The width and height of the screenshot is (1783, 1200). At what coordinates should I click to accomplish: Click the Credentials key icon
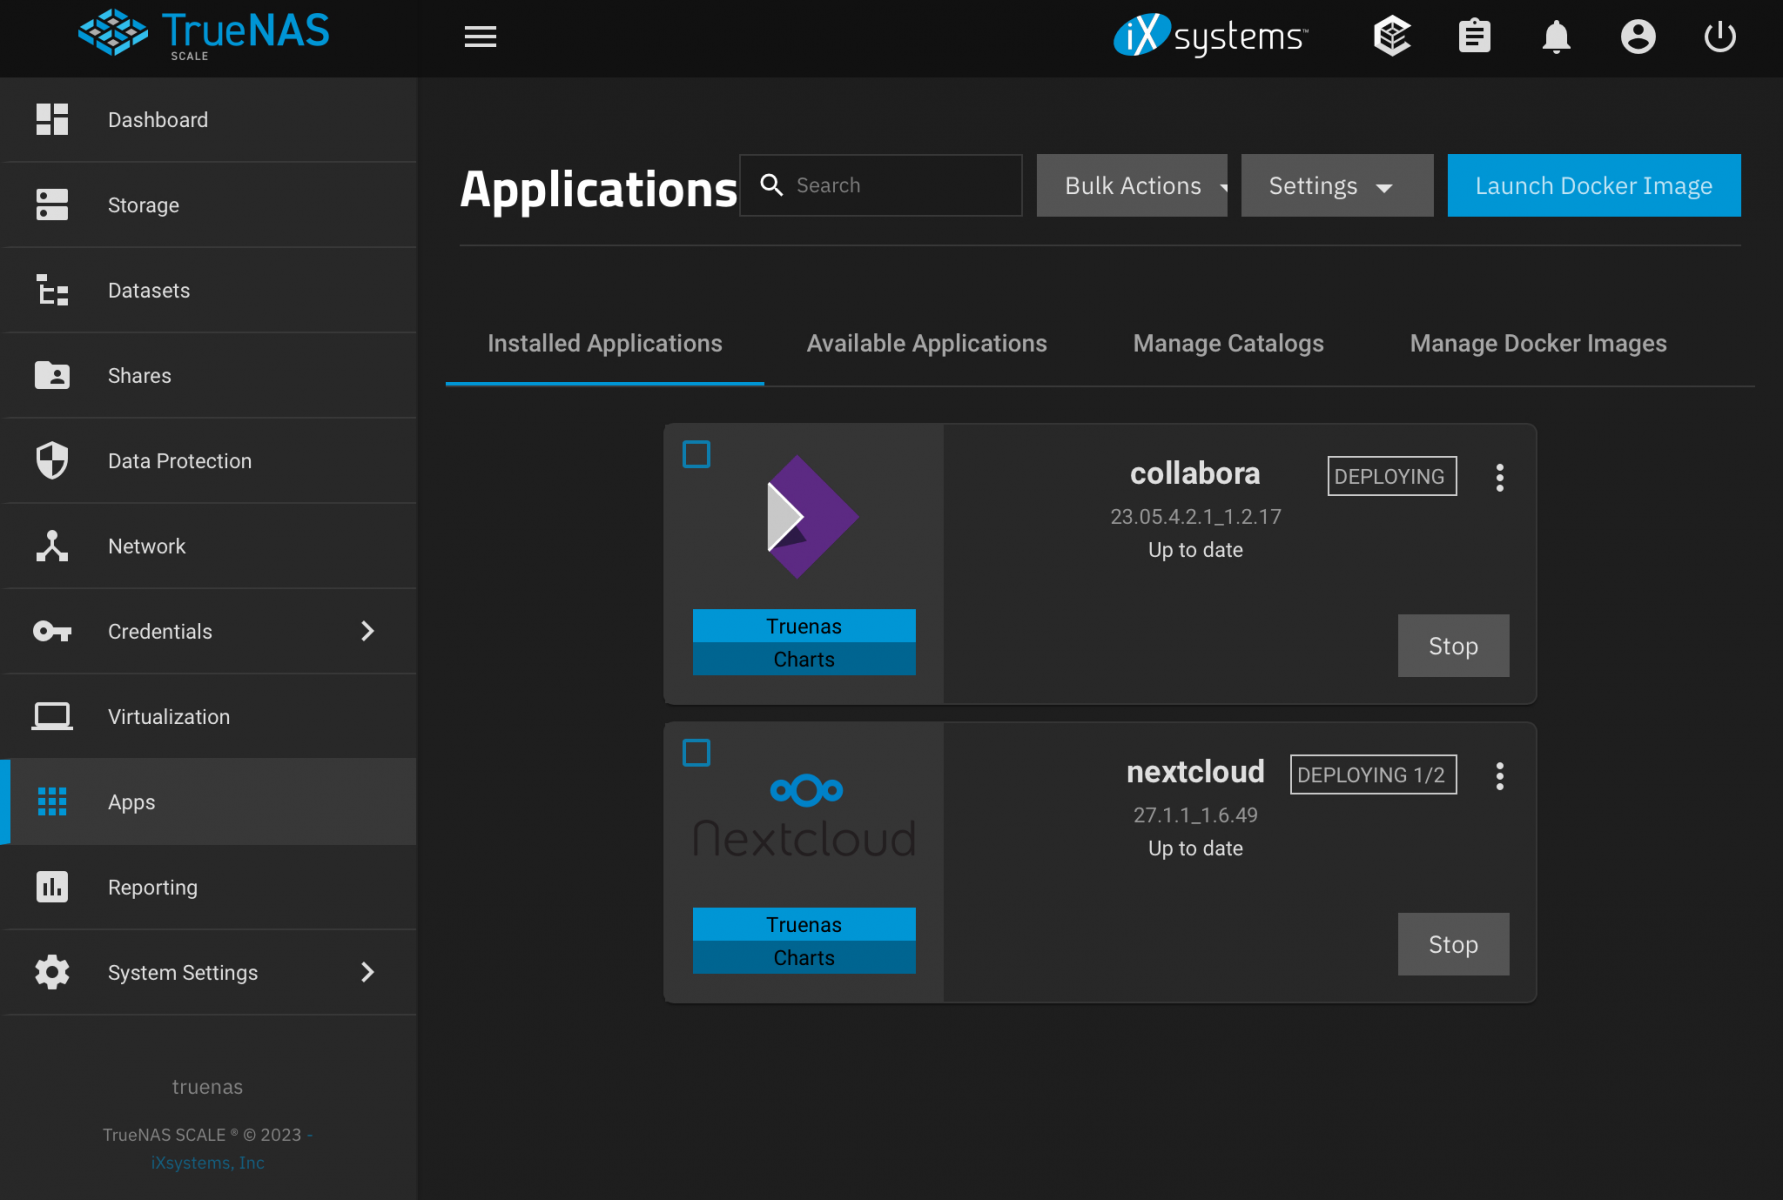click(52, 631)
